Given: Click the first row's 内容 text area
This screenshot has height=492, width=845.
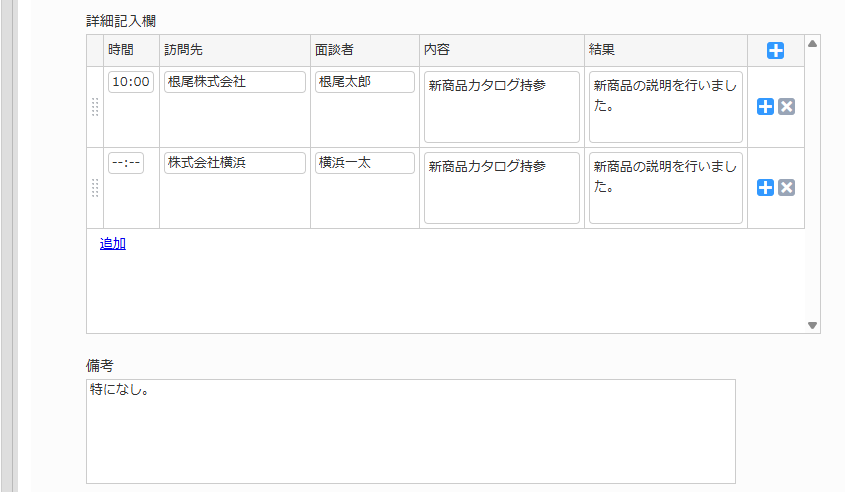Looking at the screenshot, I should pos(502,107).
